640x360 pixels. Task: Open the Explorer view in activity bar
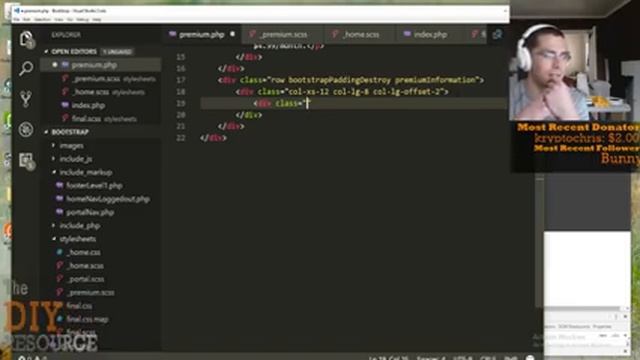click(x=27, y=40)
